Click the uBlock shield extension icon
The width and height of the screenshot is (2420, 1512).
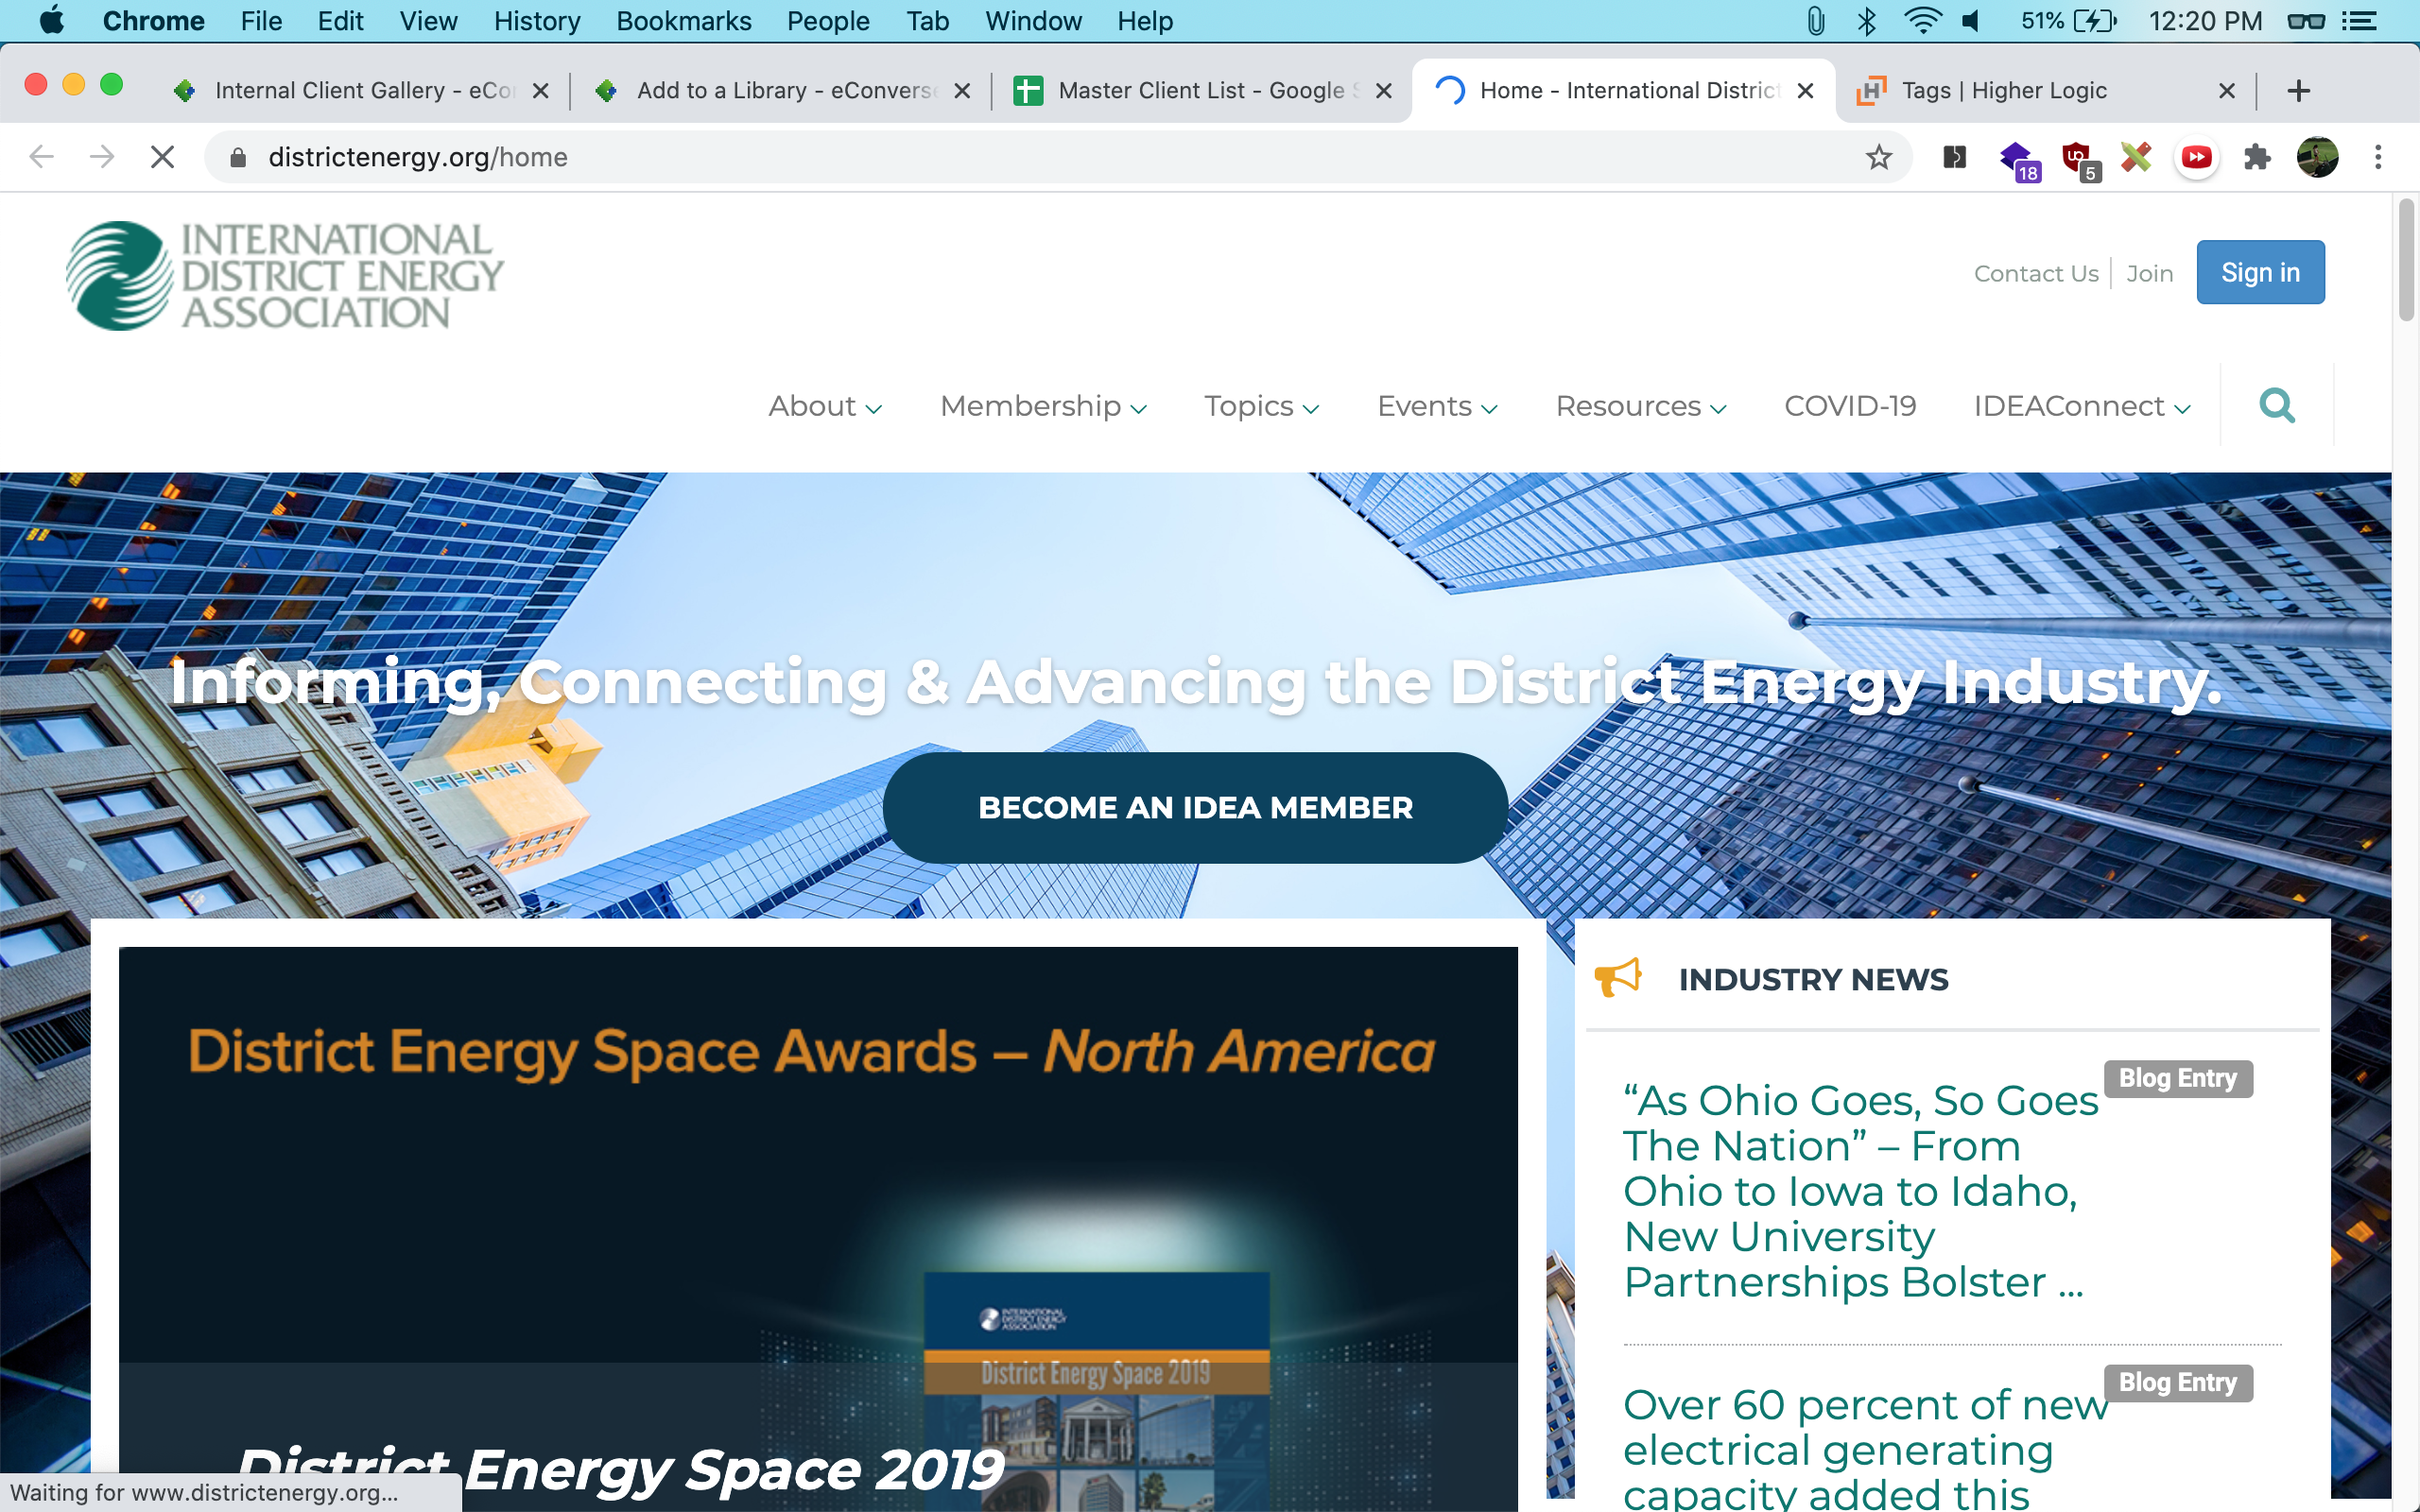pos(2077,157)
